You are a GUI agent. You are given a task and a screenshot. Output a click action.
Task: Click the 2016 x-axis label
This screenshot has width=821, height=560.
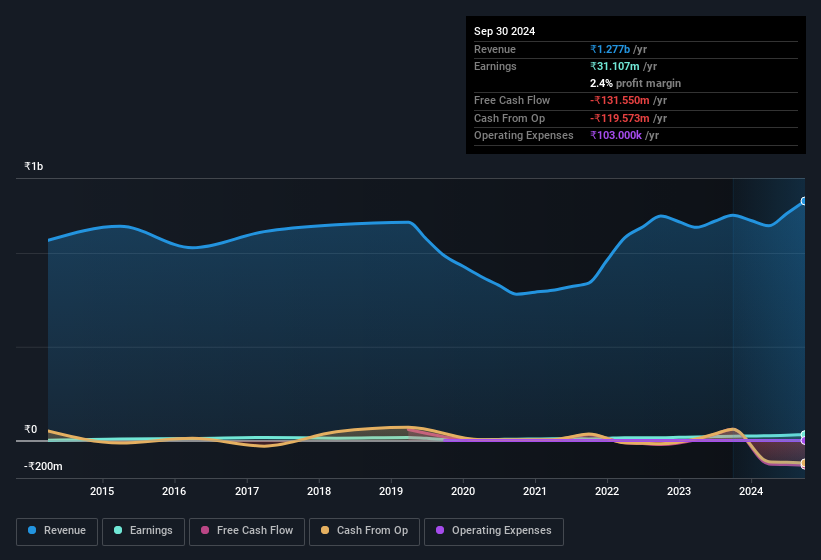(x=174, y=491)
